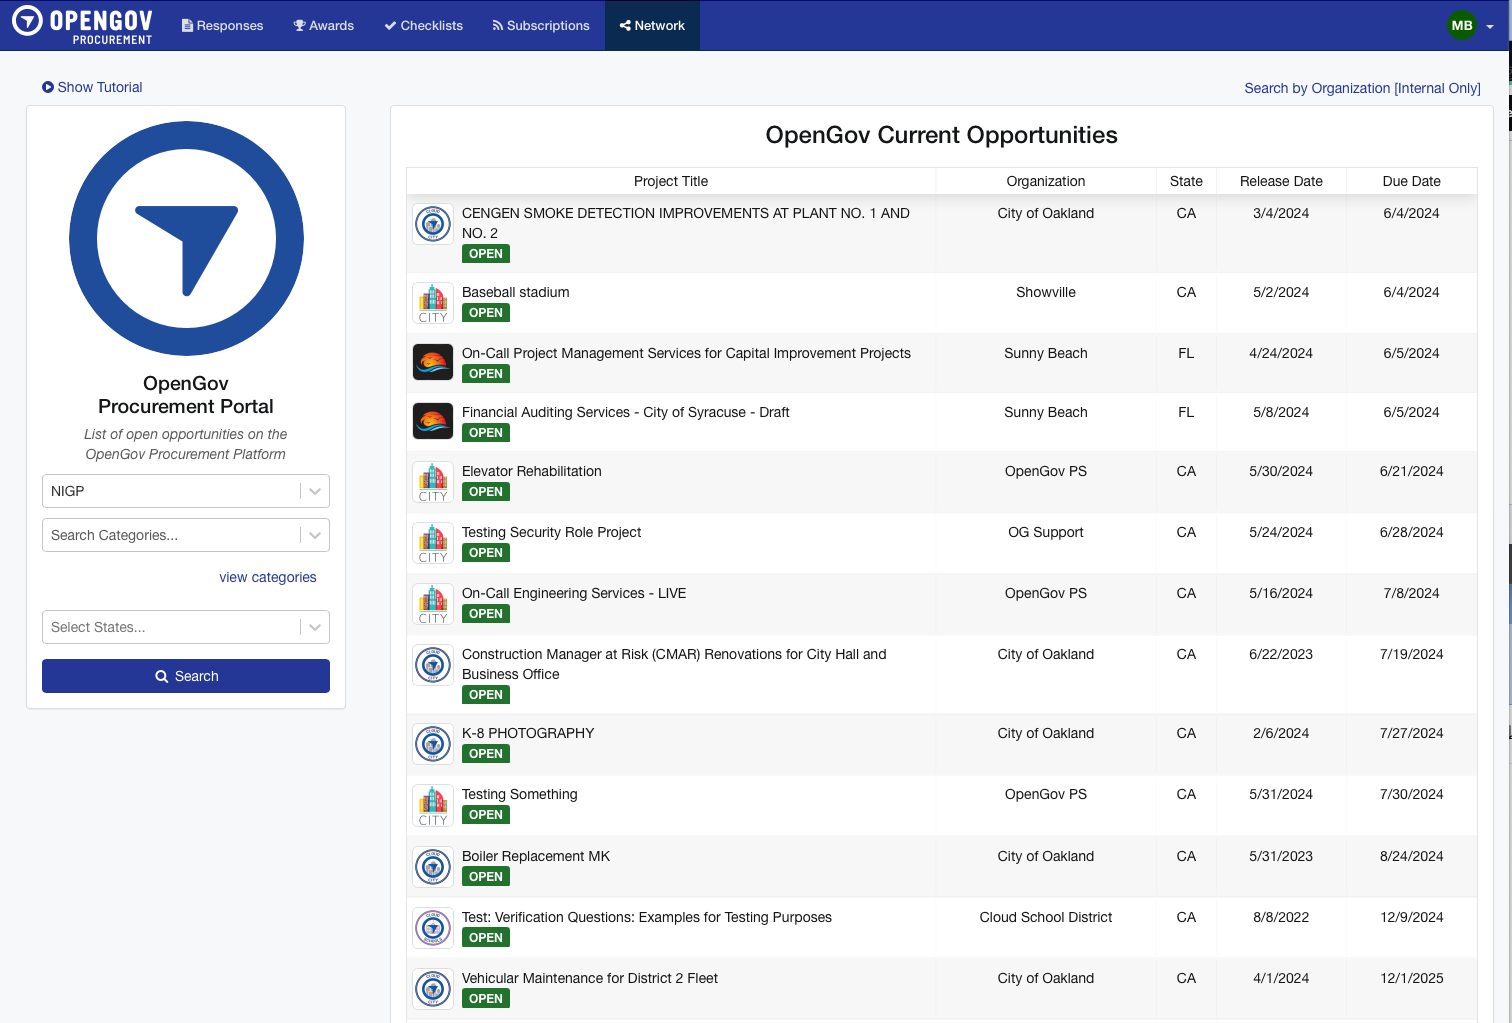Select the Responses document icon

[x=186, y=25]
